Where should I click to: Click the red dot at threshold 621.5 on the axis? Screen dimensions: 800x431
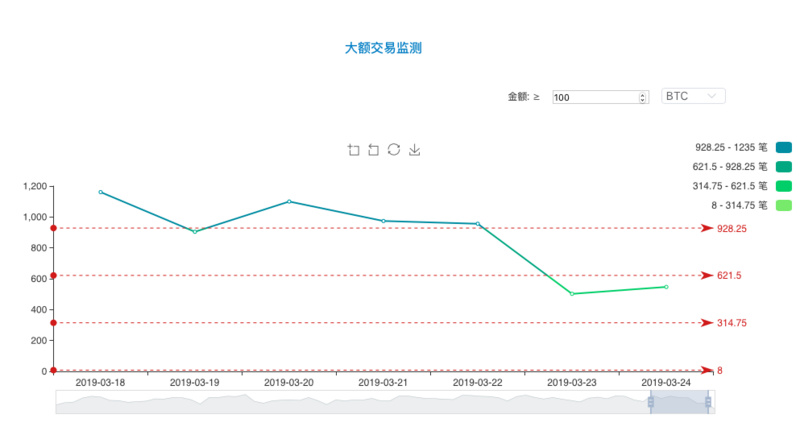[x=54, y=275]
